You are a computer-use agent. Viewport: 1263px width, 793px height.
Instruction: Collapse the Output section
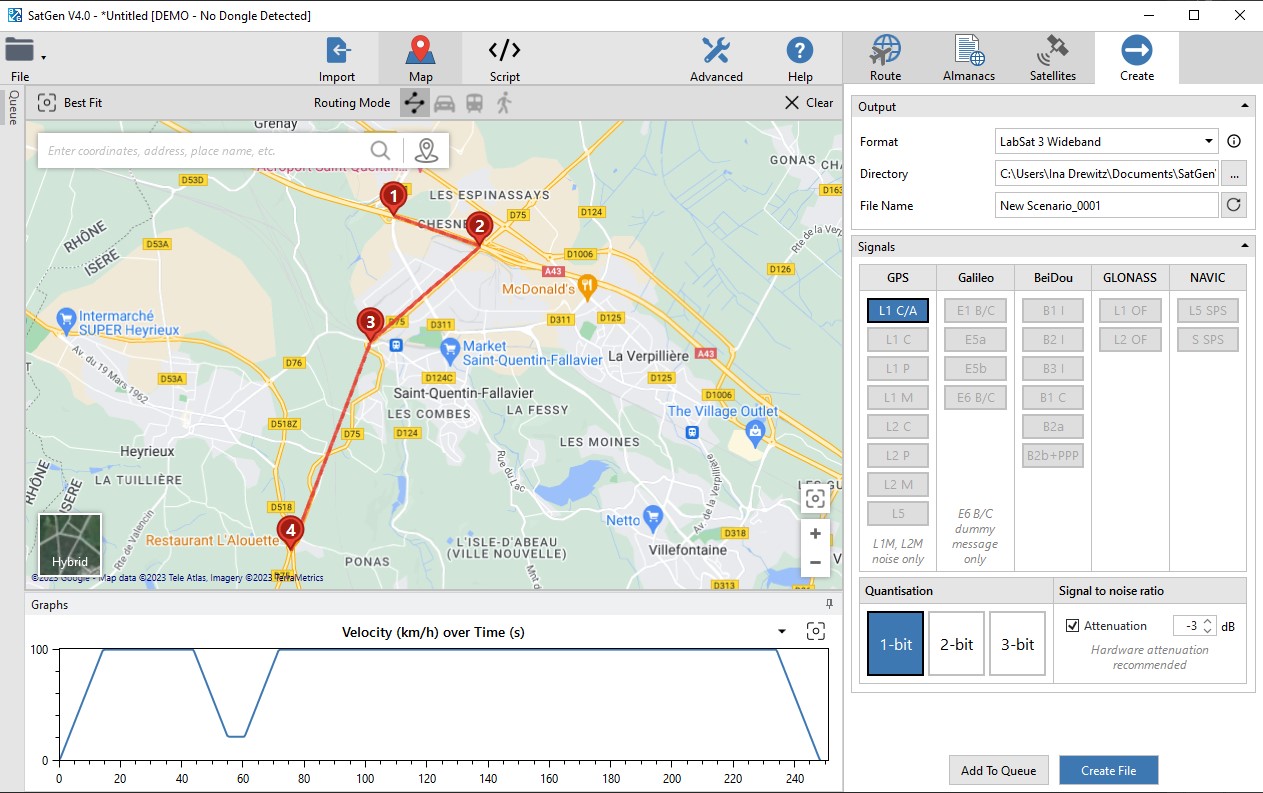pyautogui.click(x=1245, y=107)
